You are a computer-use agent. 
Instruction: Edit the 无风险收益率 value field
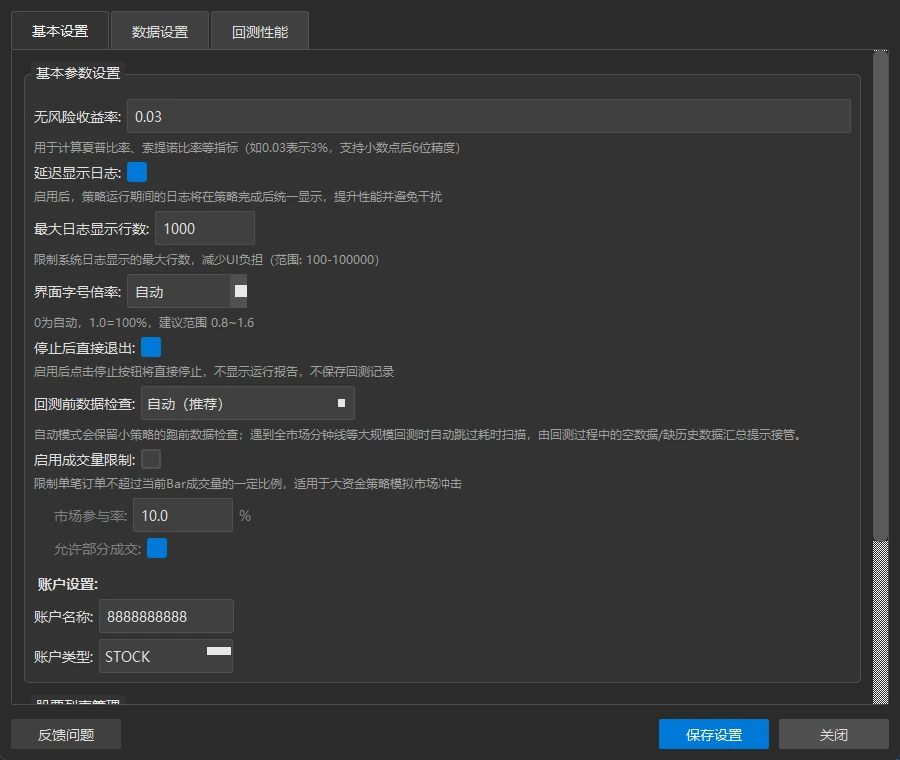click(x=488, y=117)
